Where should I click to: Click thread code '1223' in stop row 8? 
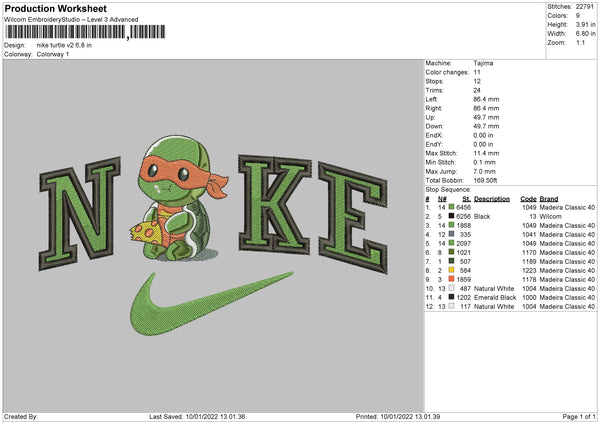coord(529,271)
